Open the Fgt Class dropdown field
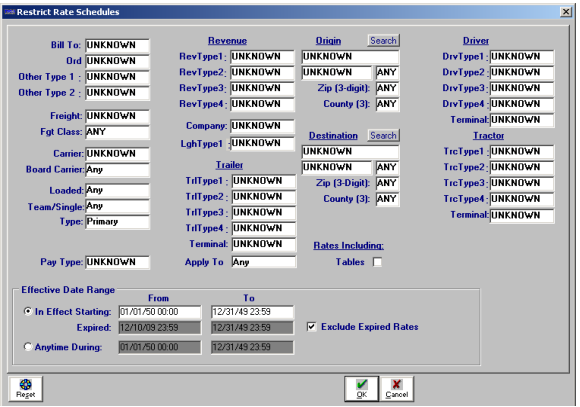Viewport: 580px width, 407px height. click(x=117, y=132)
